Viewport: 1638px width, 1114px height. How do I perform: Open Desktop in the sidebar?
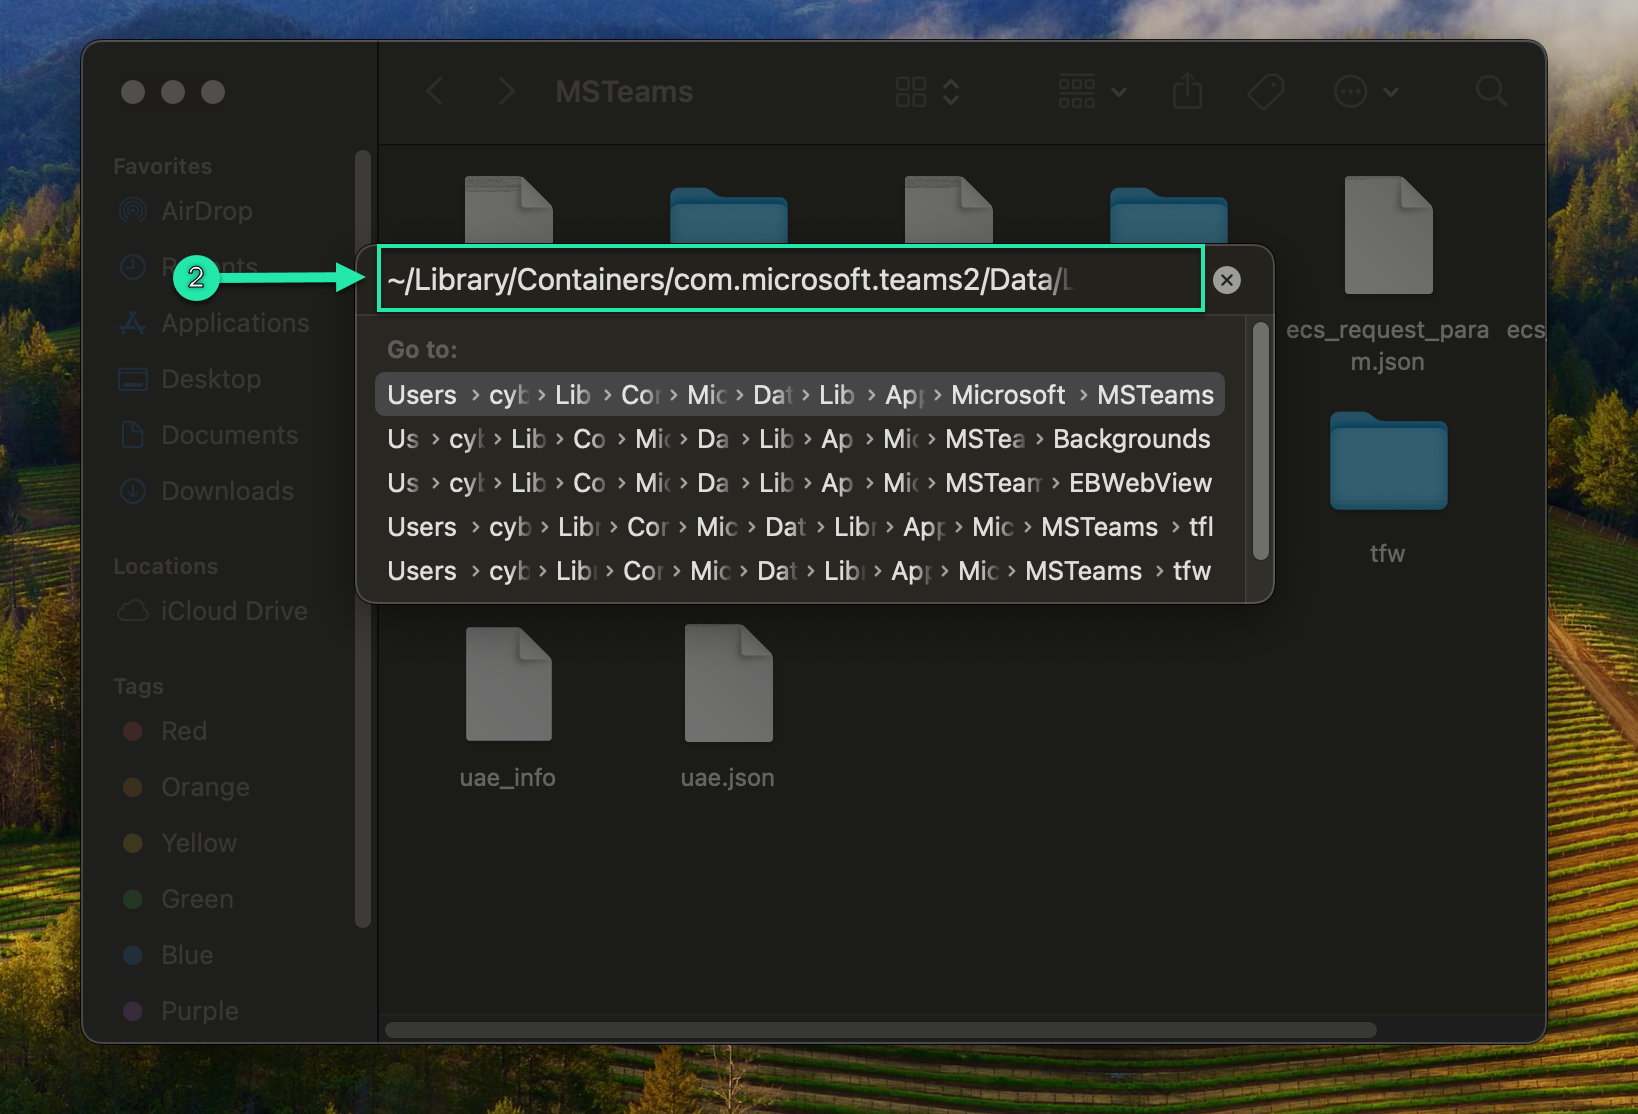point(191,379)
